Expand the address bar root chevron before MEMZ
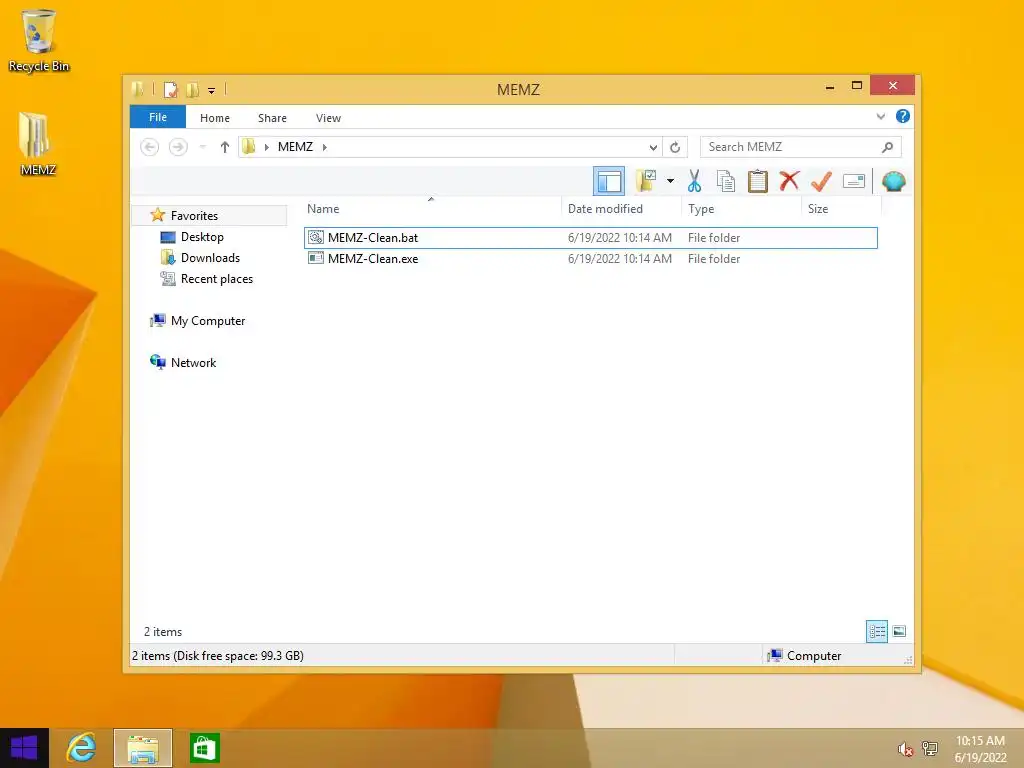 [x=266, y=147]
